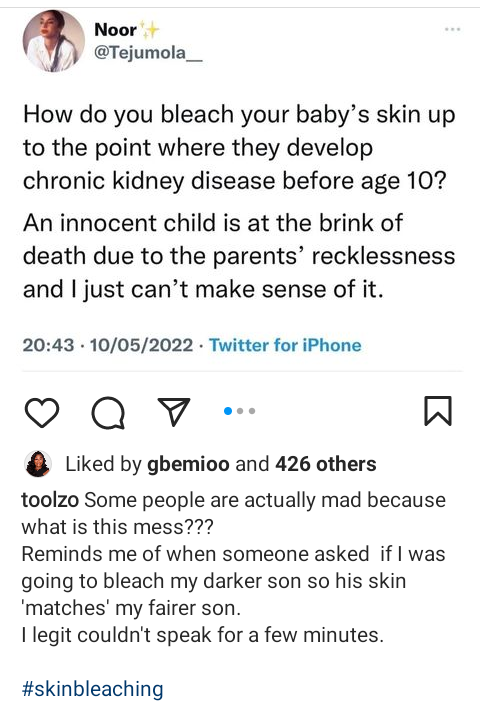
Task: Select the first carousel dot indicator
Action: 228,411
